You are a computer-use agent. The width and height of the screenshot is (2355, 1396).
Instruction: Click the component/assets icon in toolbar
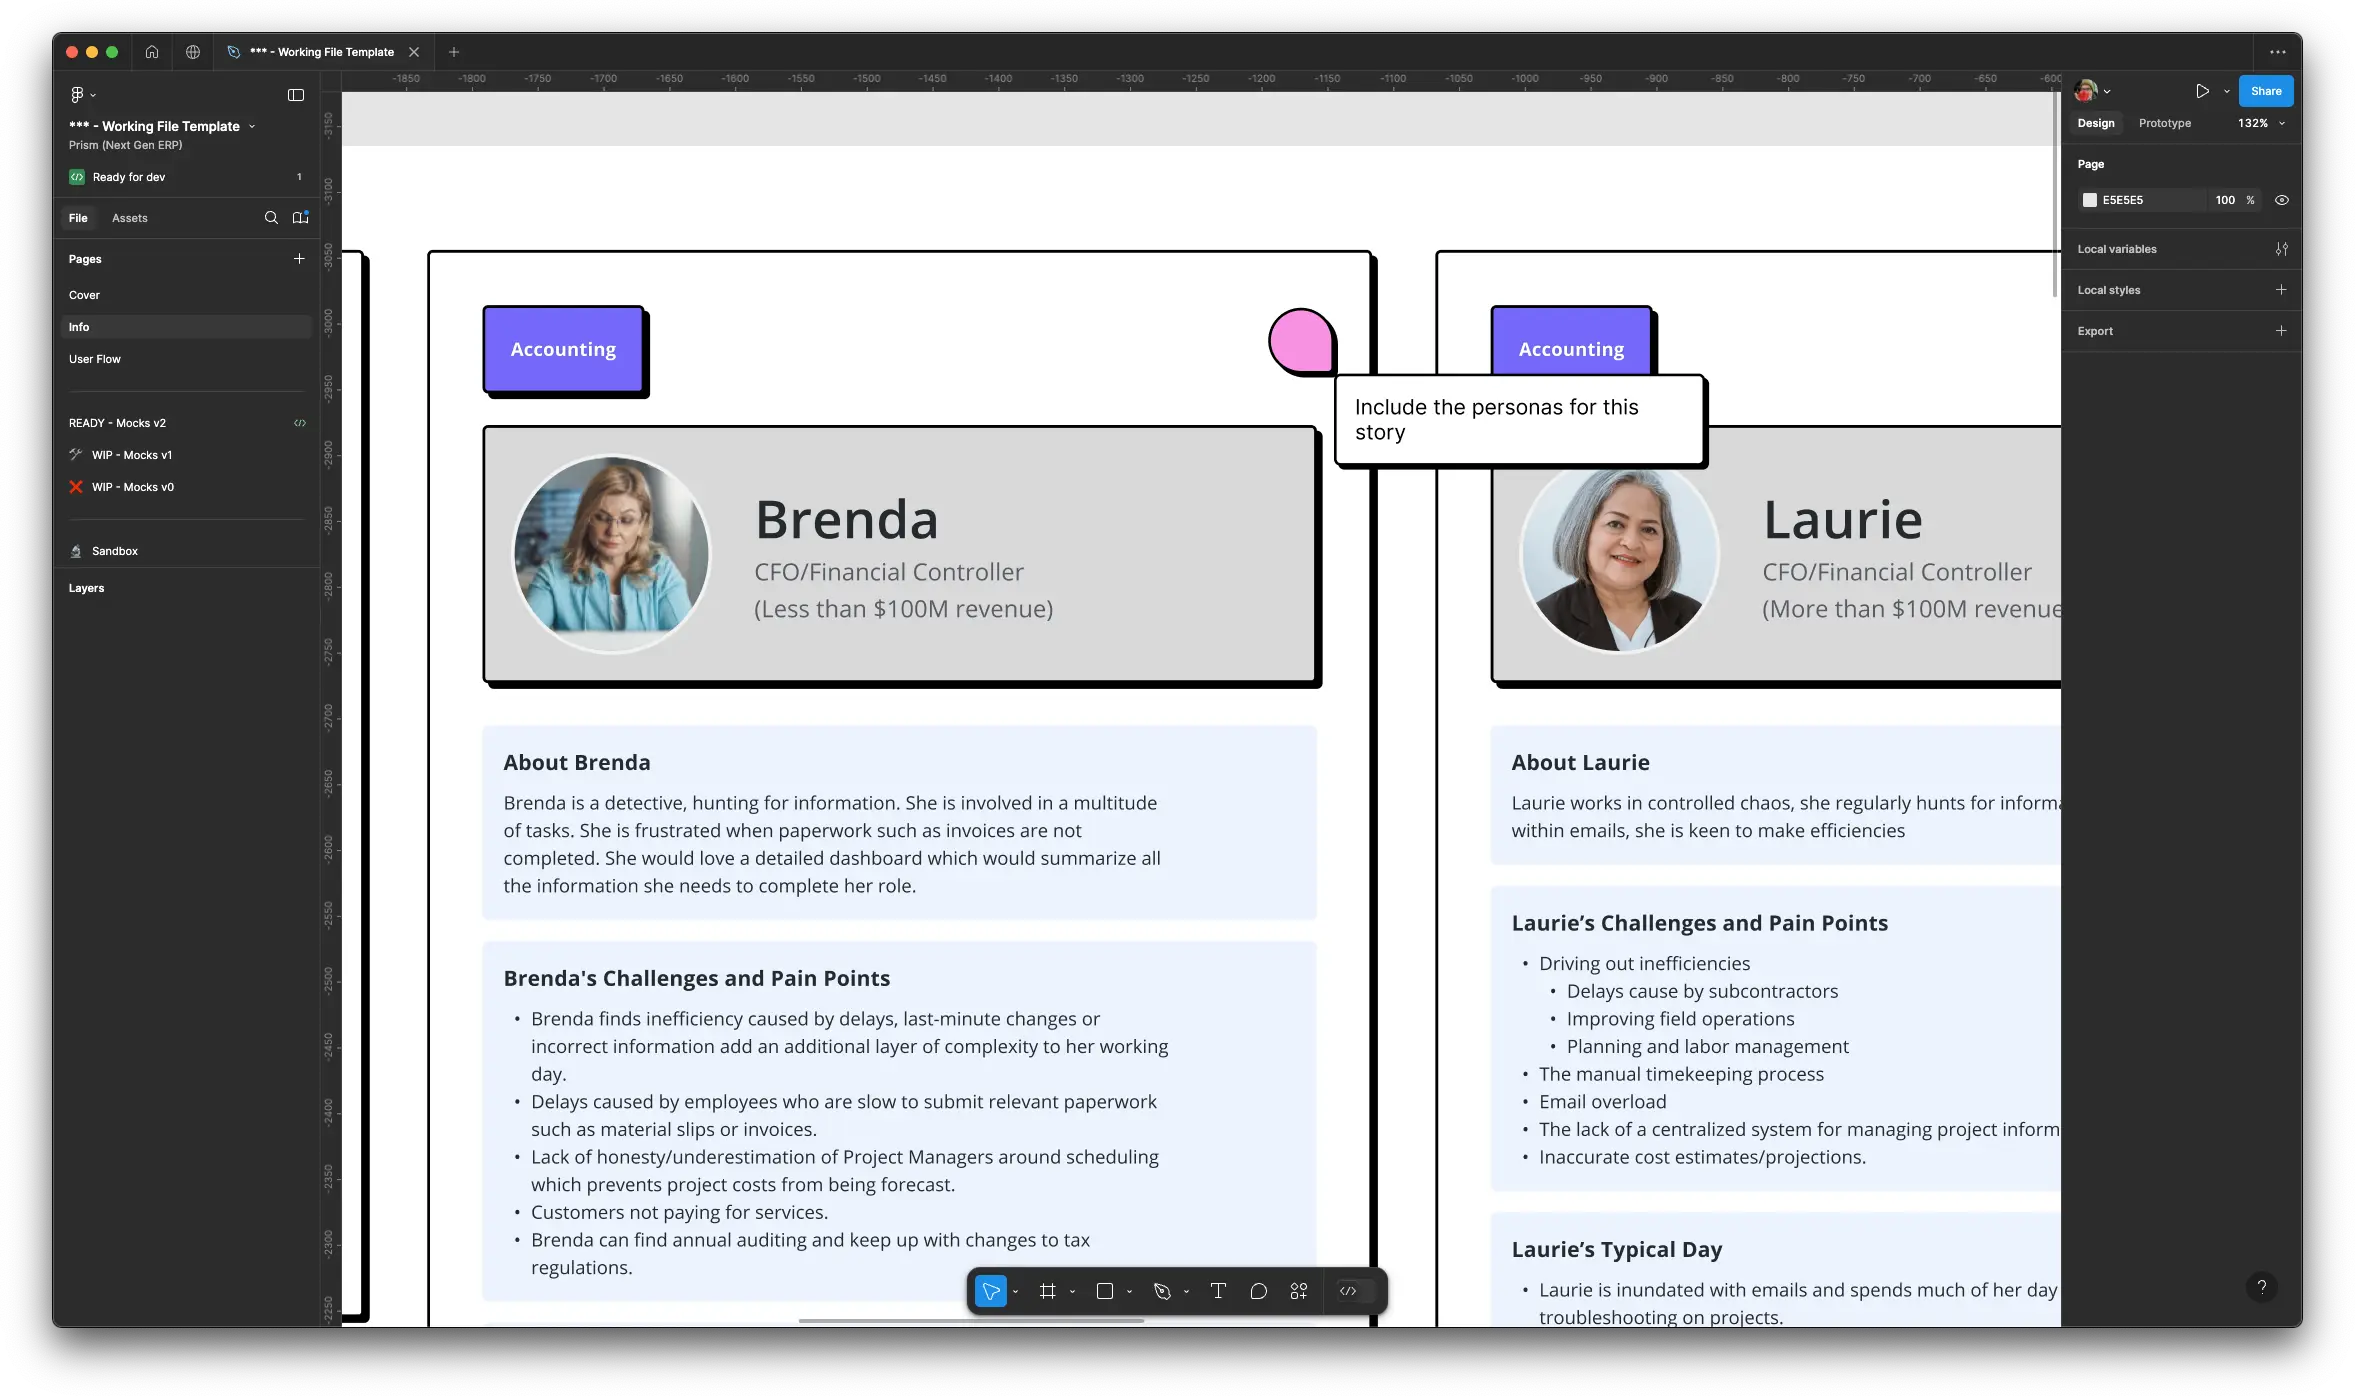coord(301,218)
